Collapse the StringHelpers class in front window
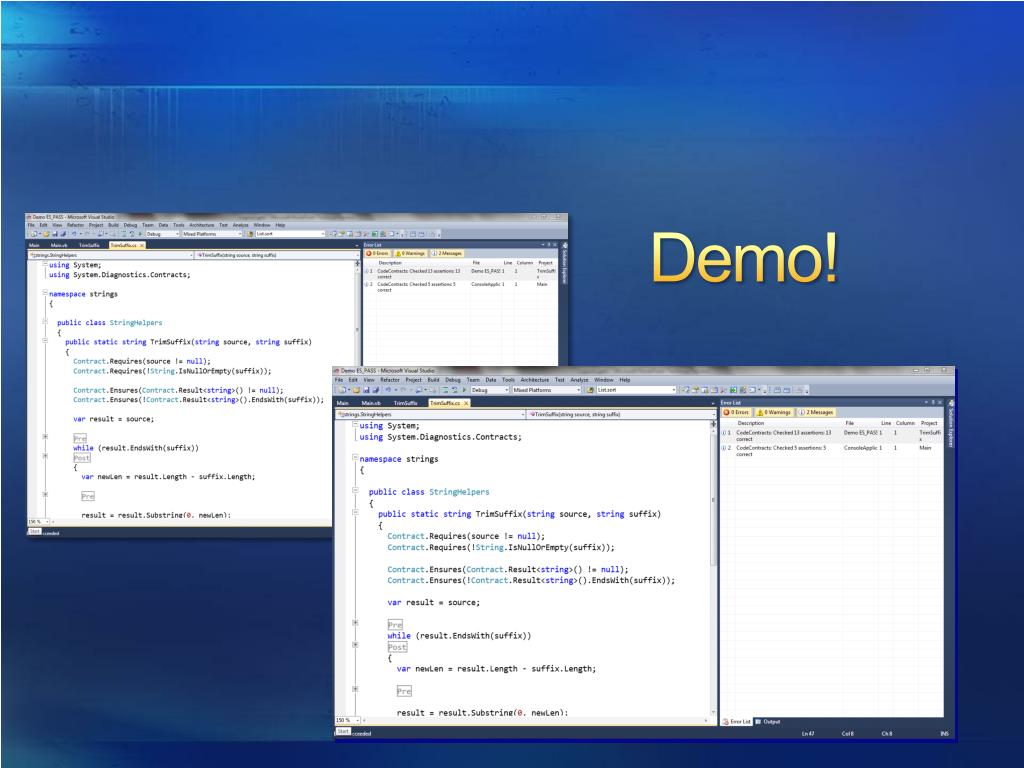1024x768 pixels. 355,490
